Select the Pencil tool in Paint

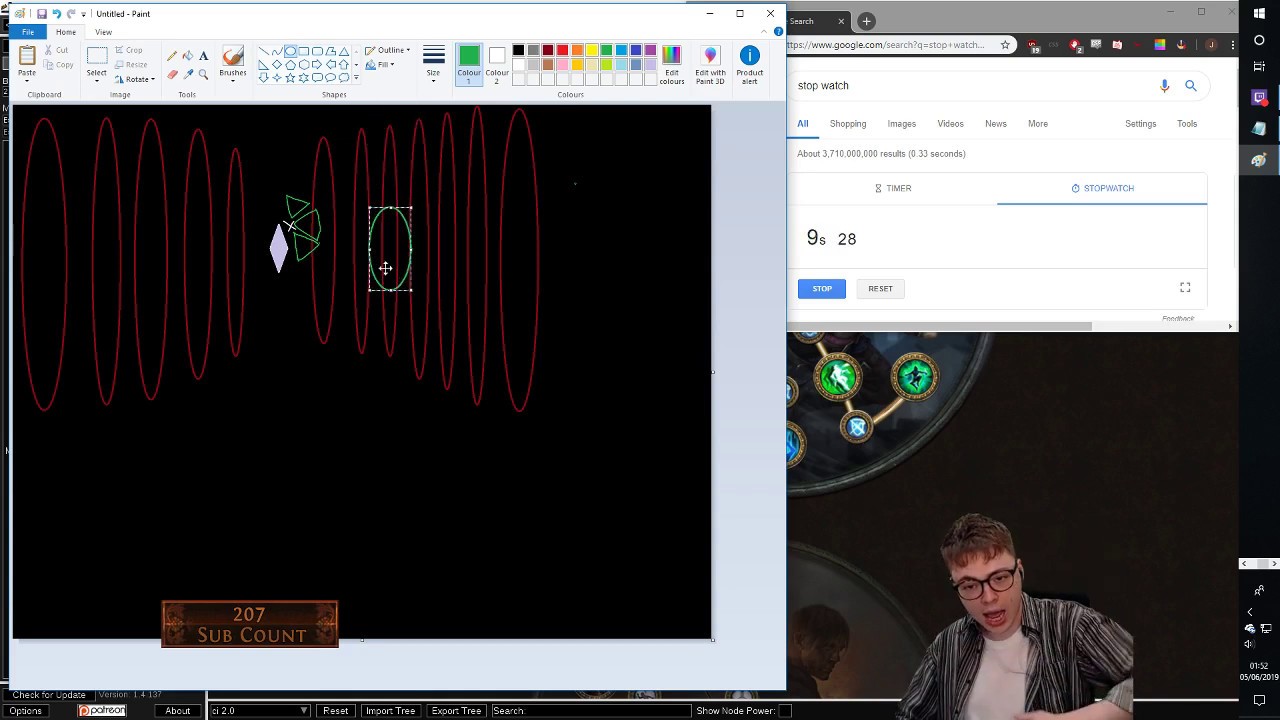click(x=172, y=56)
